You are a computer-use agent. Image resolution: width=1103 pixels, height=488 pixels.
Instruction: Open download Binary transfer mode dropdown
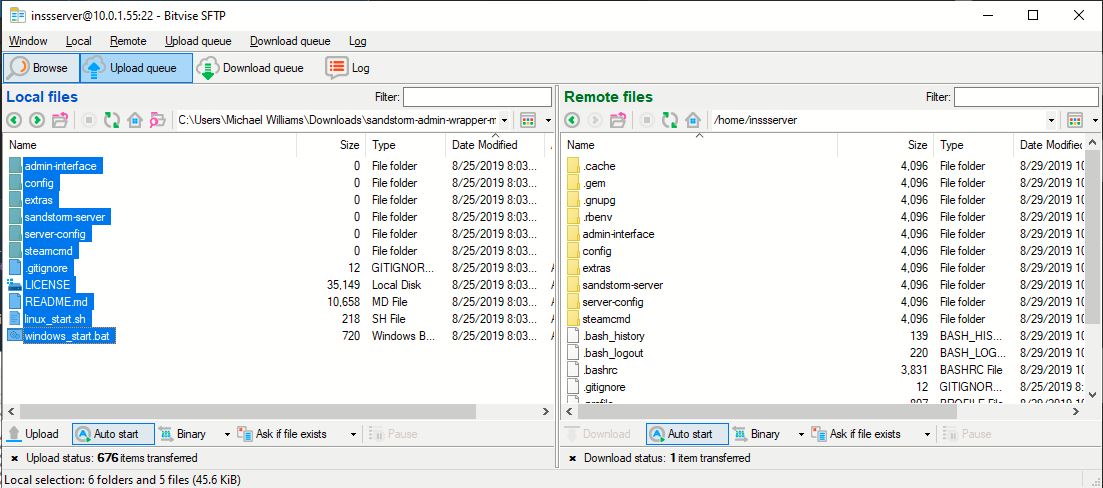pos(801,435)
